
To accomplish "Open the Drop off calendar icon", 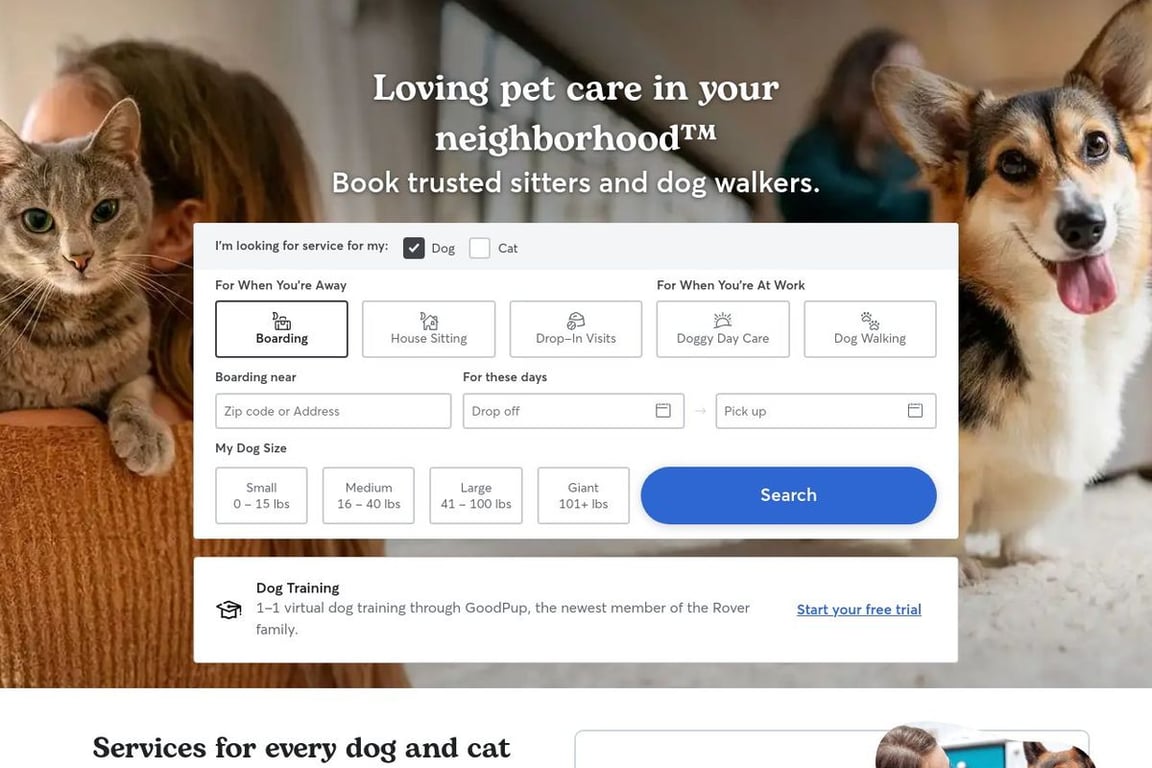I will [x=663, y=410].
